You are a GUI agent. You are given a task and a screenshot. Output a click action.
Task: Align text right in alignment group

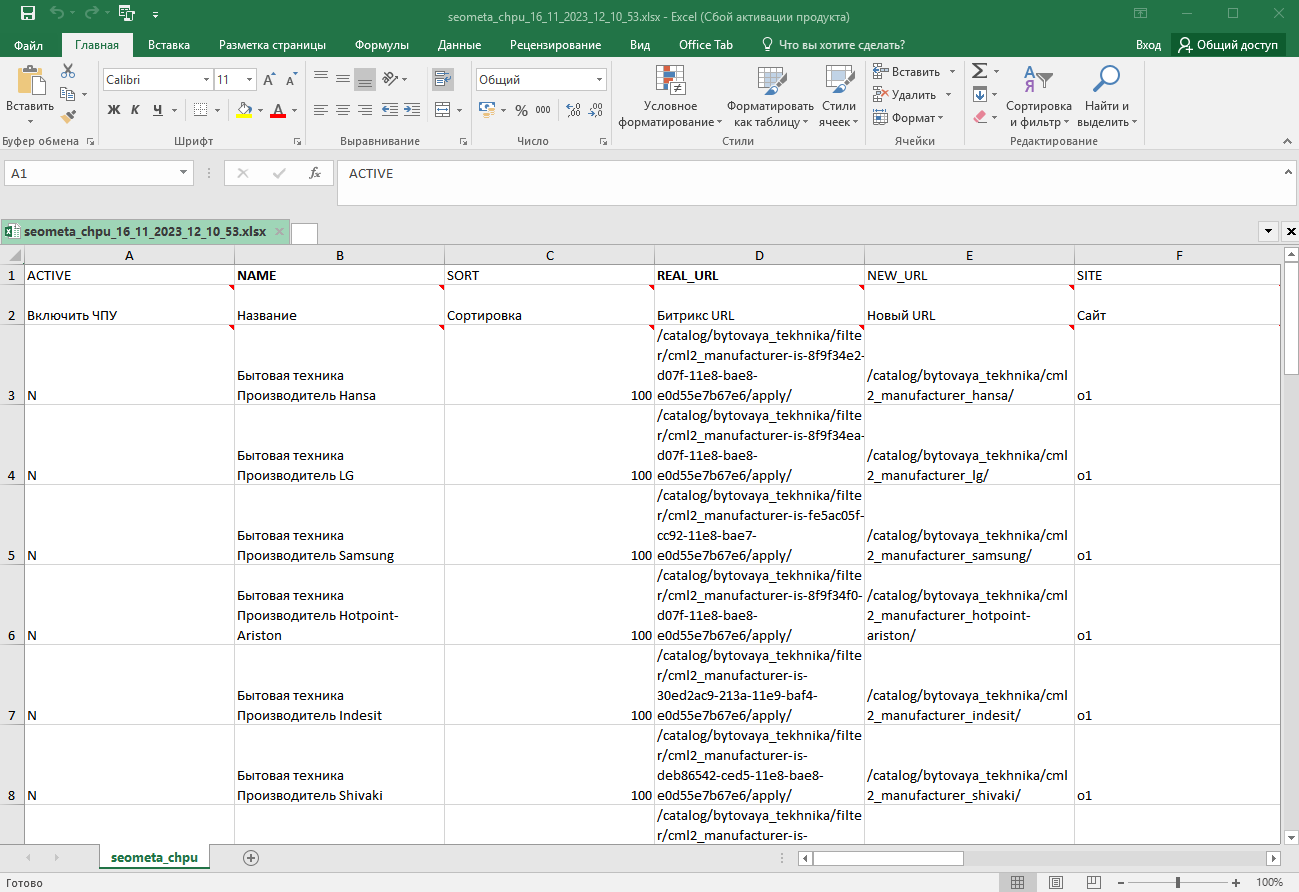click(365, 110)
